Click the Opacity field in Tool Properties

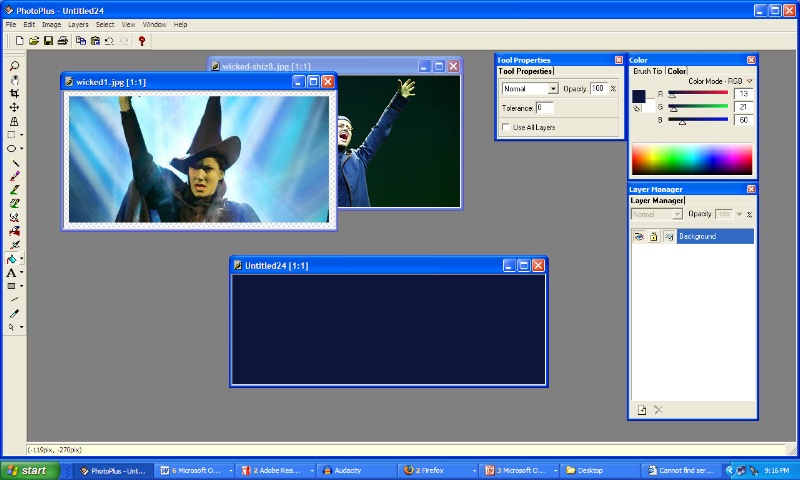click(598, 89)
